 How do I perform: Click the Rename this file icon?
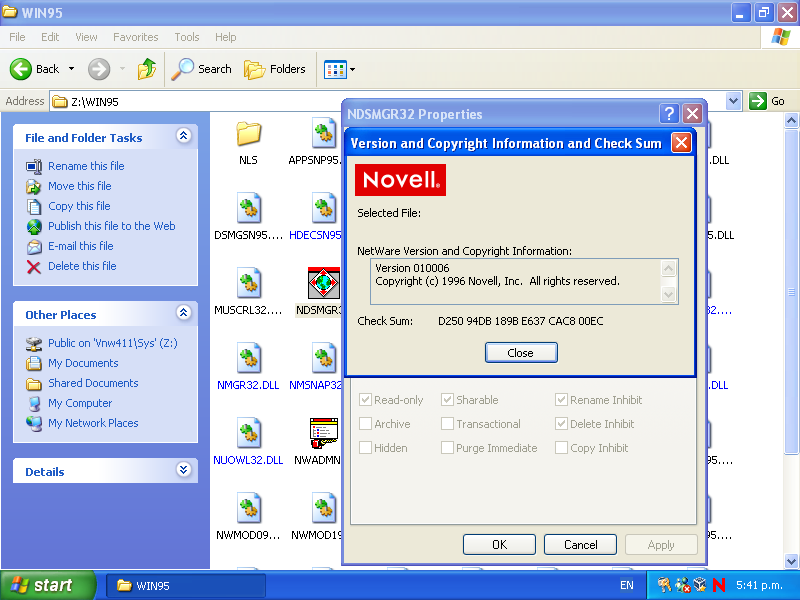34,166
